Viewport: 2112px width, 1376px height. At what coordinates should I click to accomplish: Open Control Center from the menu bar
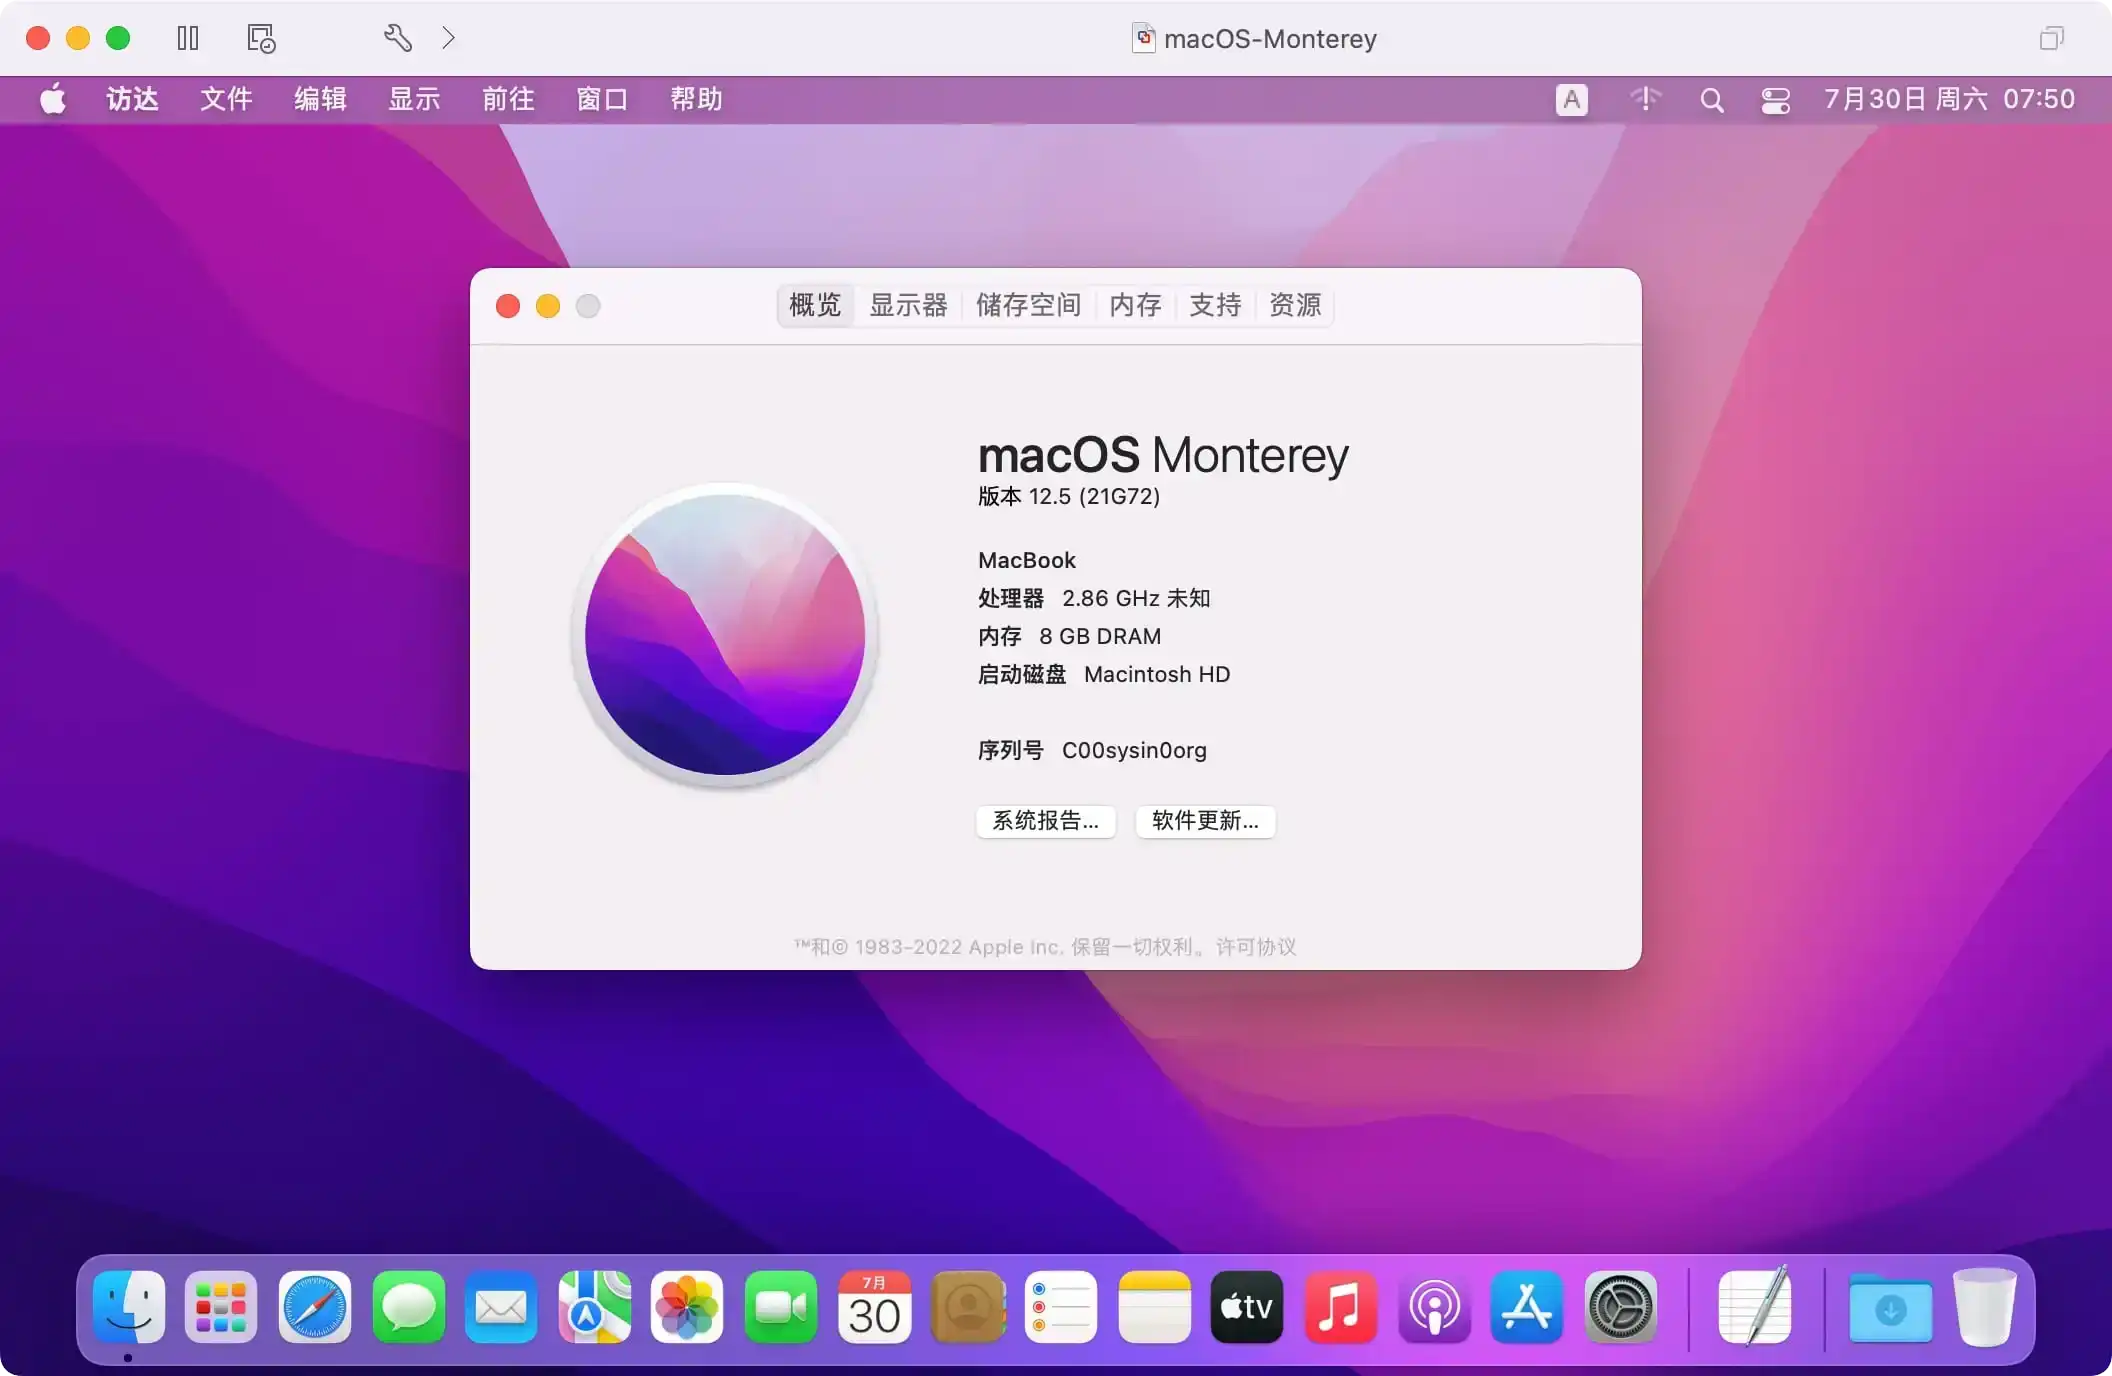coord(1776,99)
